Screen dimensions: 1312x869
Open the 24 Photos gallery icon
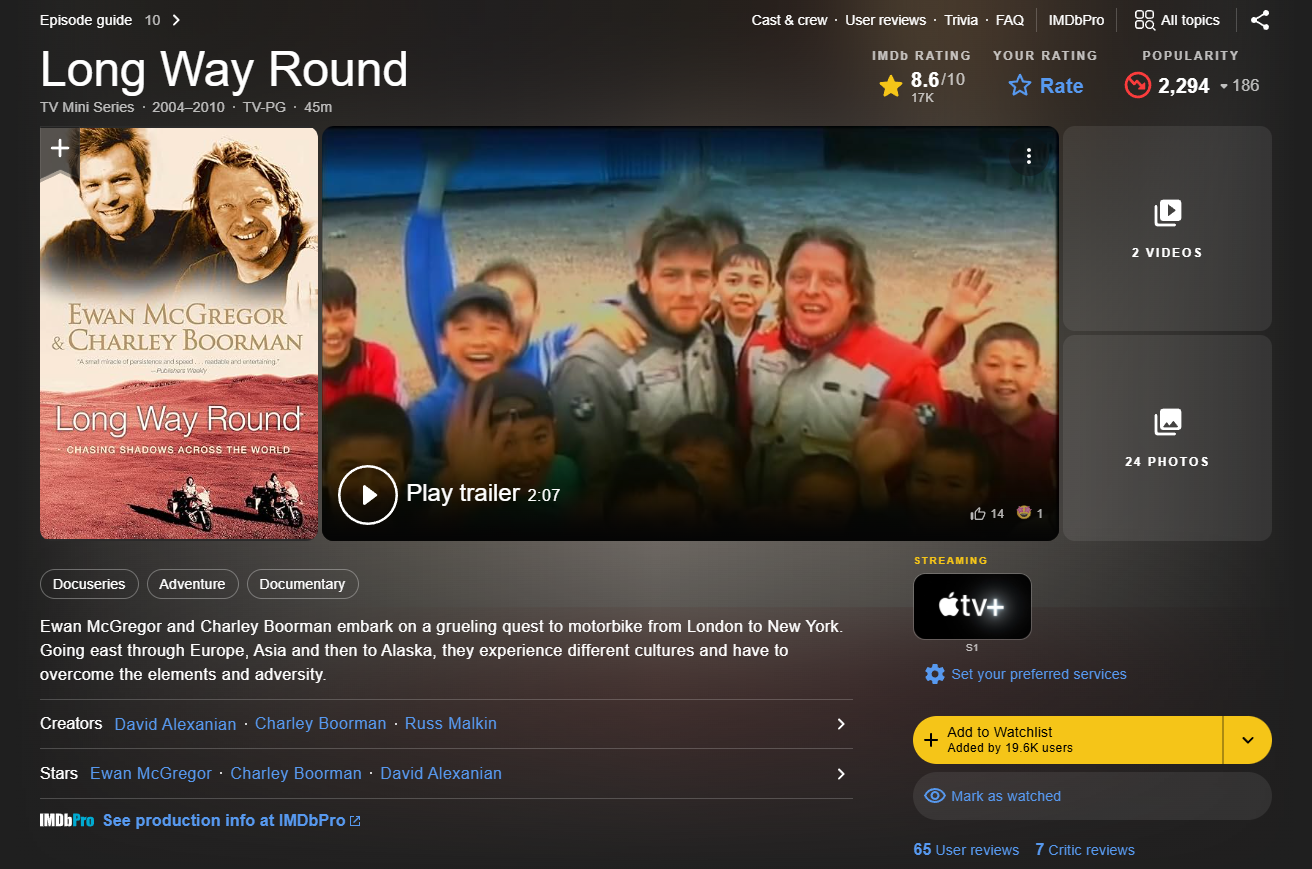(1167, 422)
